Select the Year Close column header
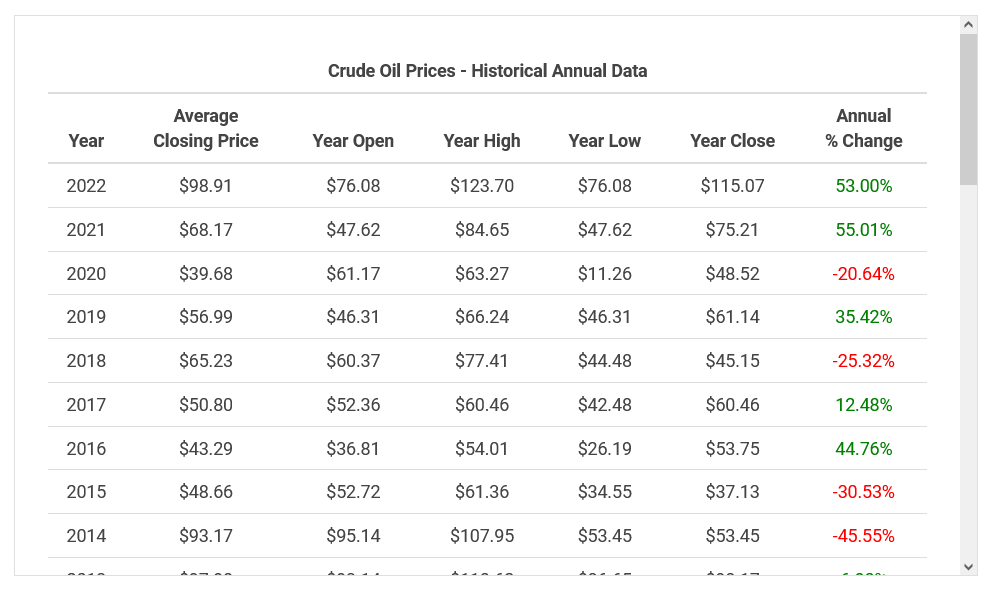 (732, 141)
